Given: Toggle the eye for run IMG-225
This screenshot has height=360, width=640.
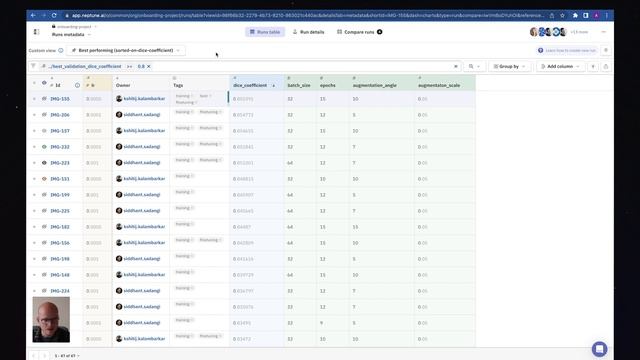Looking at the screenshot, I should [44, 211].
